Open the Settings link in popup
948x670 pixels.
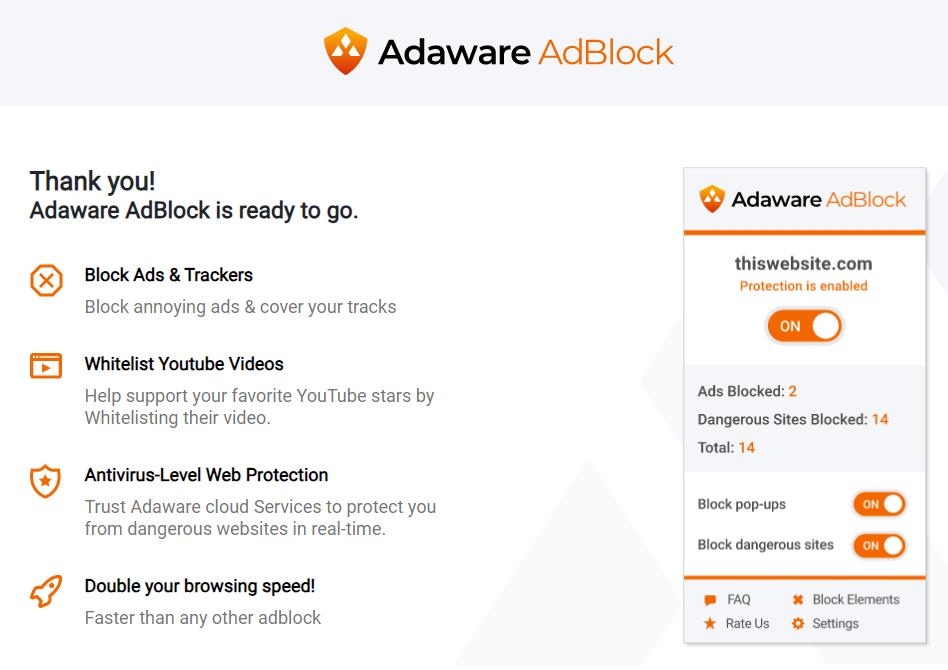(836, 623)
